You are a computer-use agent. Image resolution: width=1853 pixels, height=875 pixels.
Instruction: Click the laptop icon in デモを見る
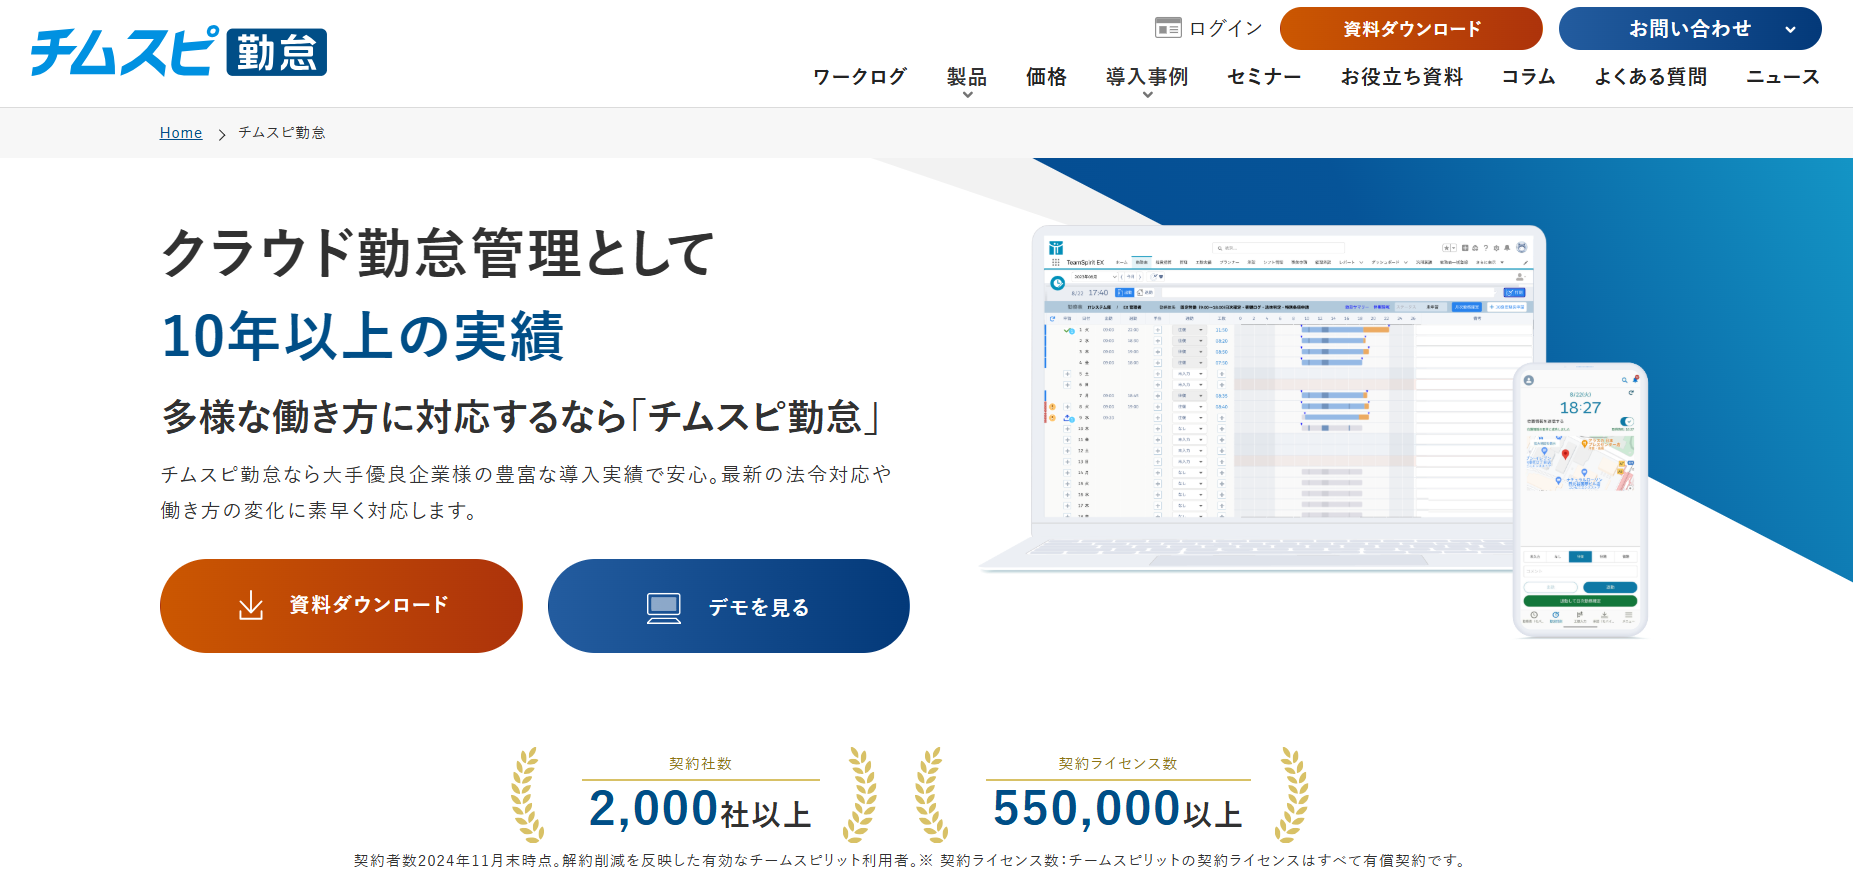coord(664,607)
